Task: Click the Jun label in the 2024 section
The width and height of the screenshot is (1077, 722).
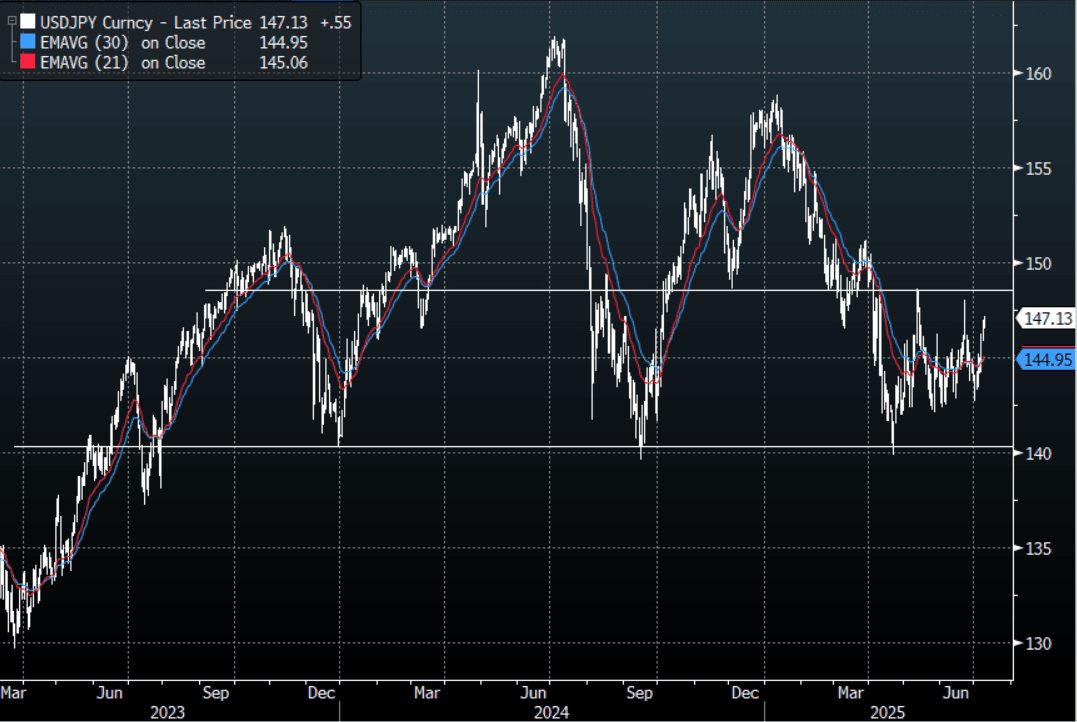Action: (x=533, y=692)
